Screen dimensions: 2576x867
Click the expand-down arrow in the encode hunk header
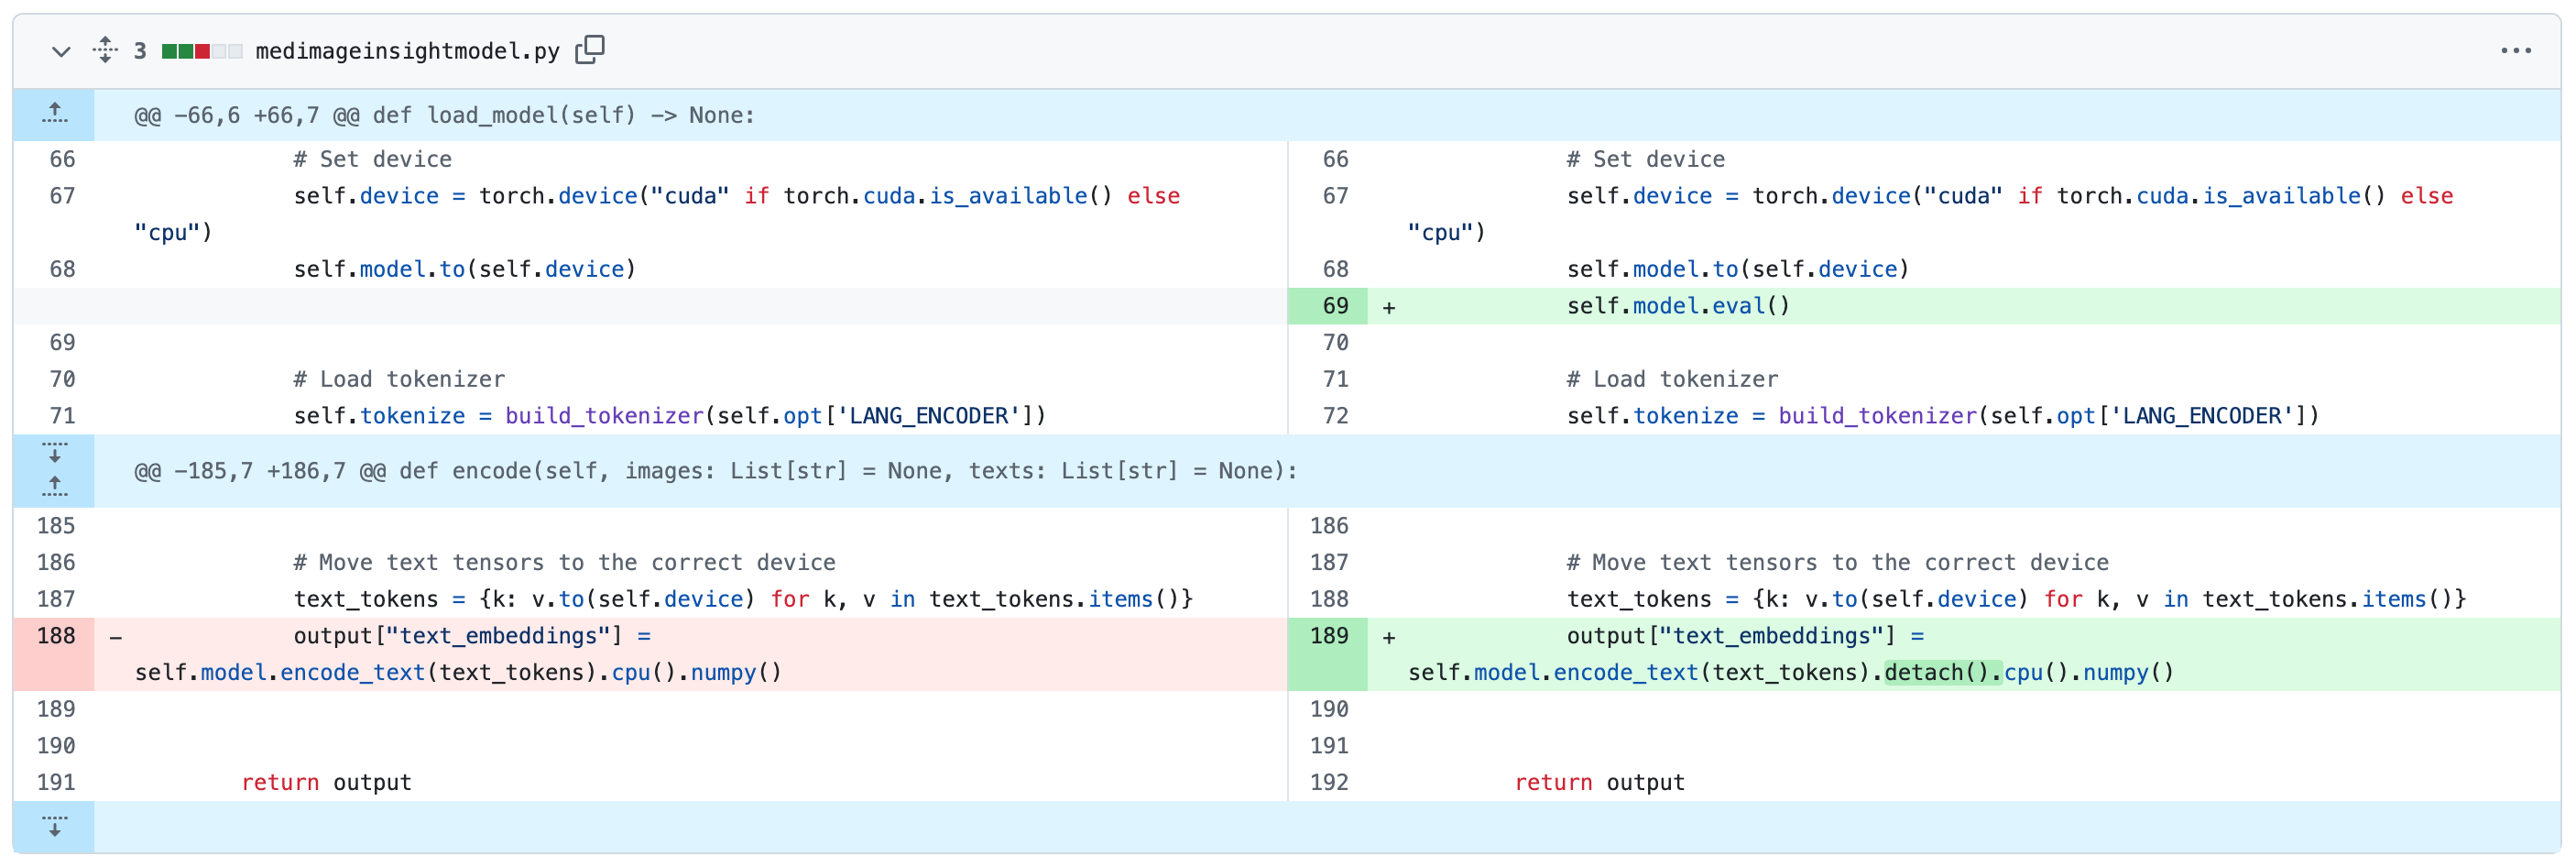tap(55, 453)
